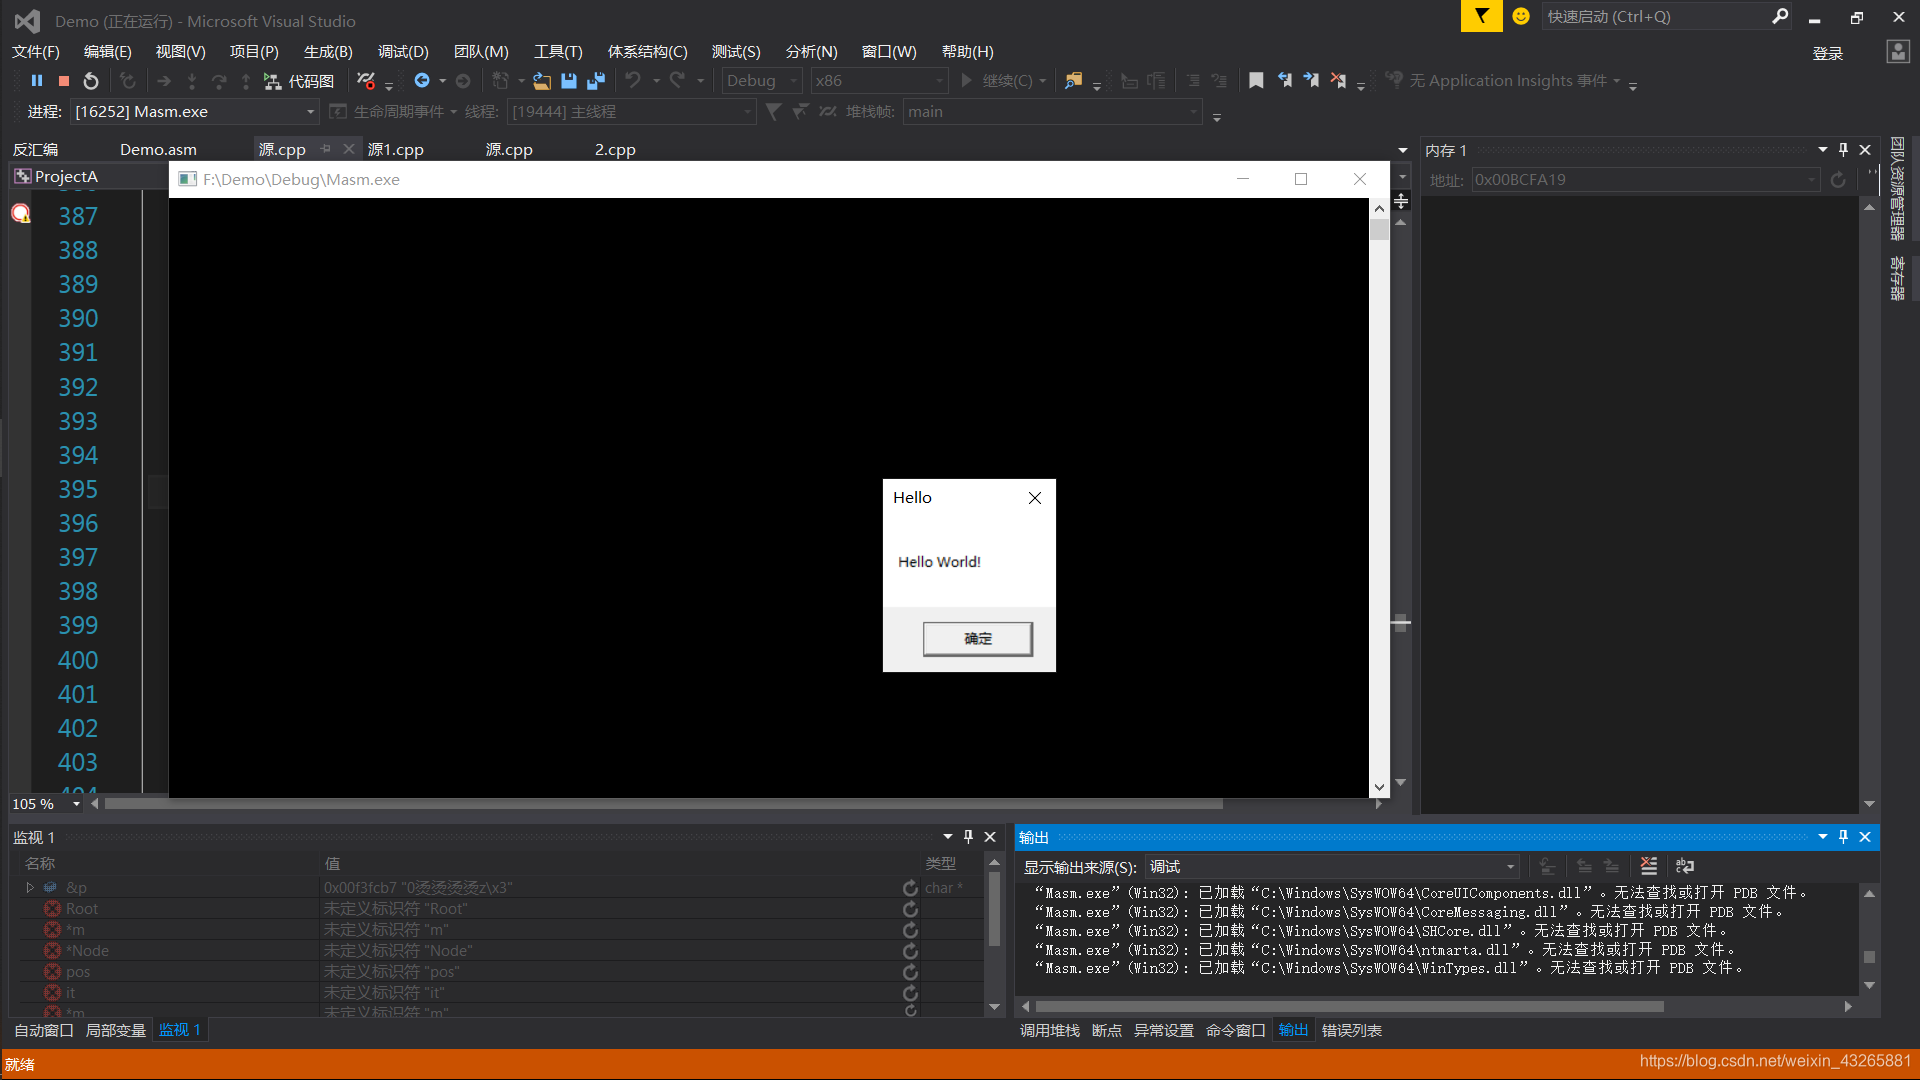Screen dimensions: 1920x1080
Task: Pause debugging with the Break All icon
Action: point(37,81)
